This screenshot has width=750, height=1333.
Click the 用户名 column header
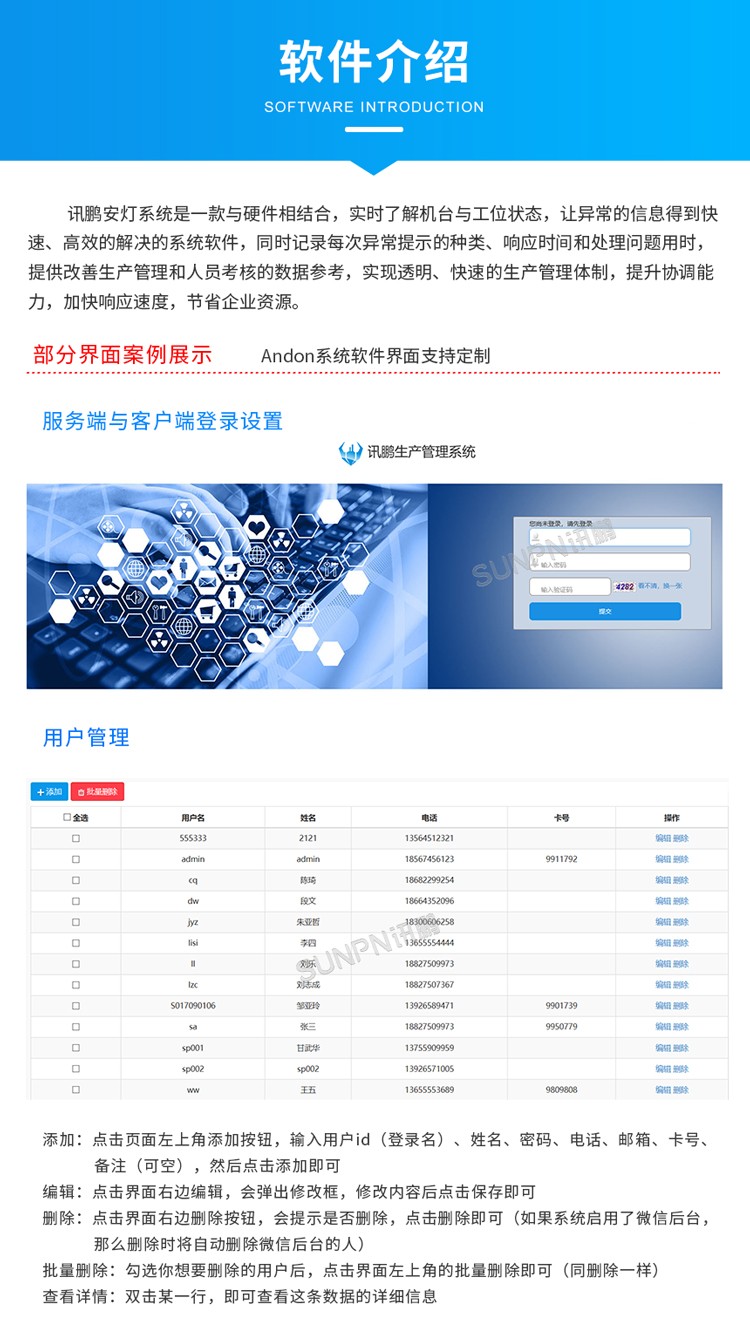(193, 818)
